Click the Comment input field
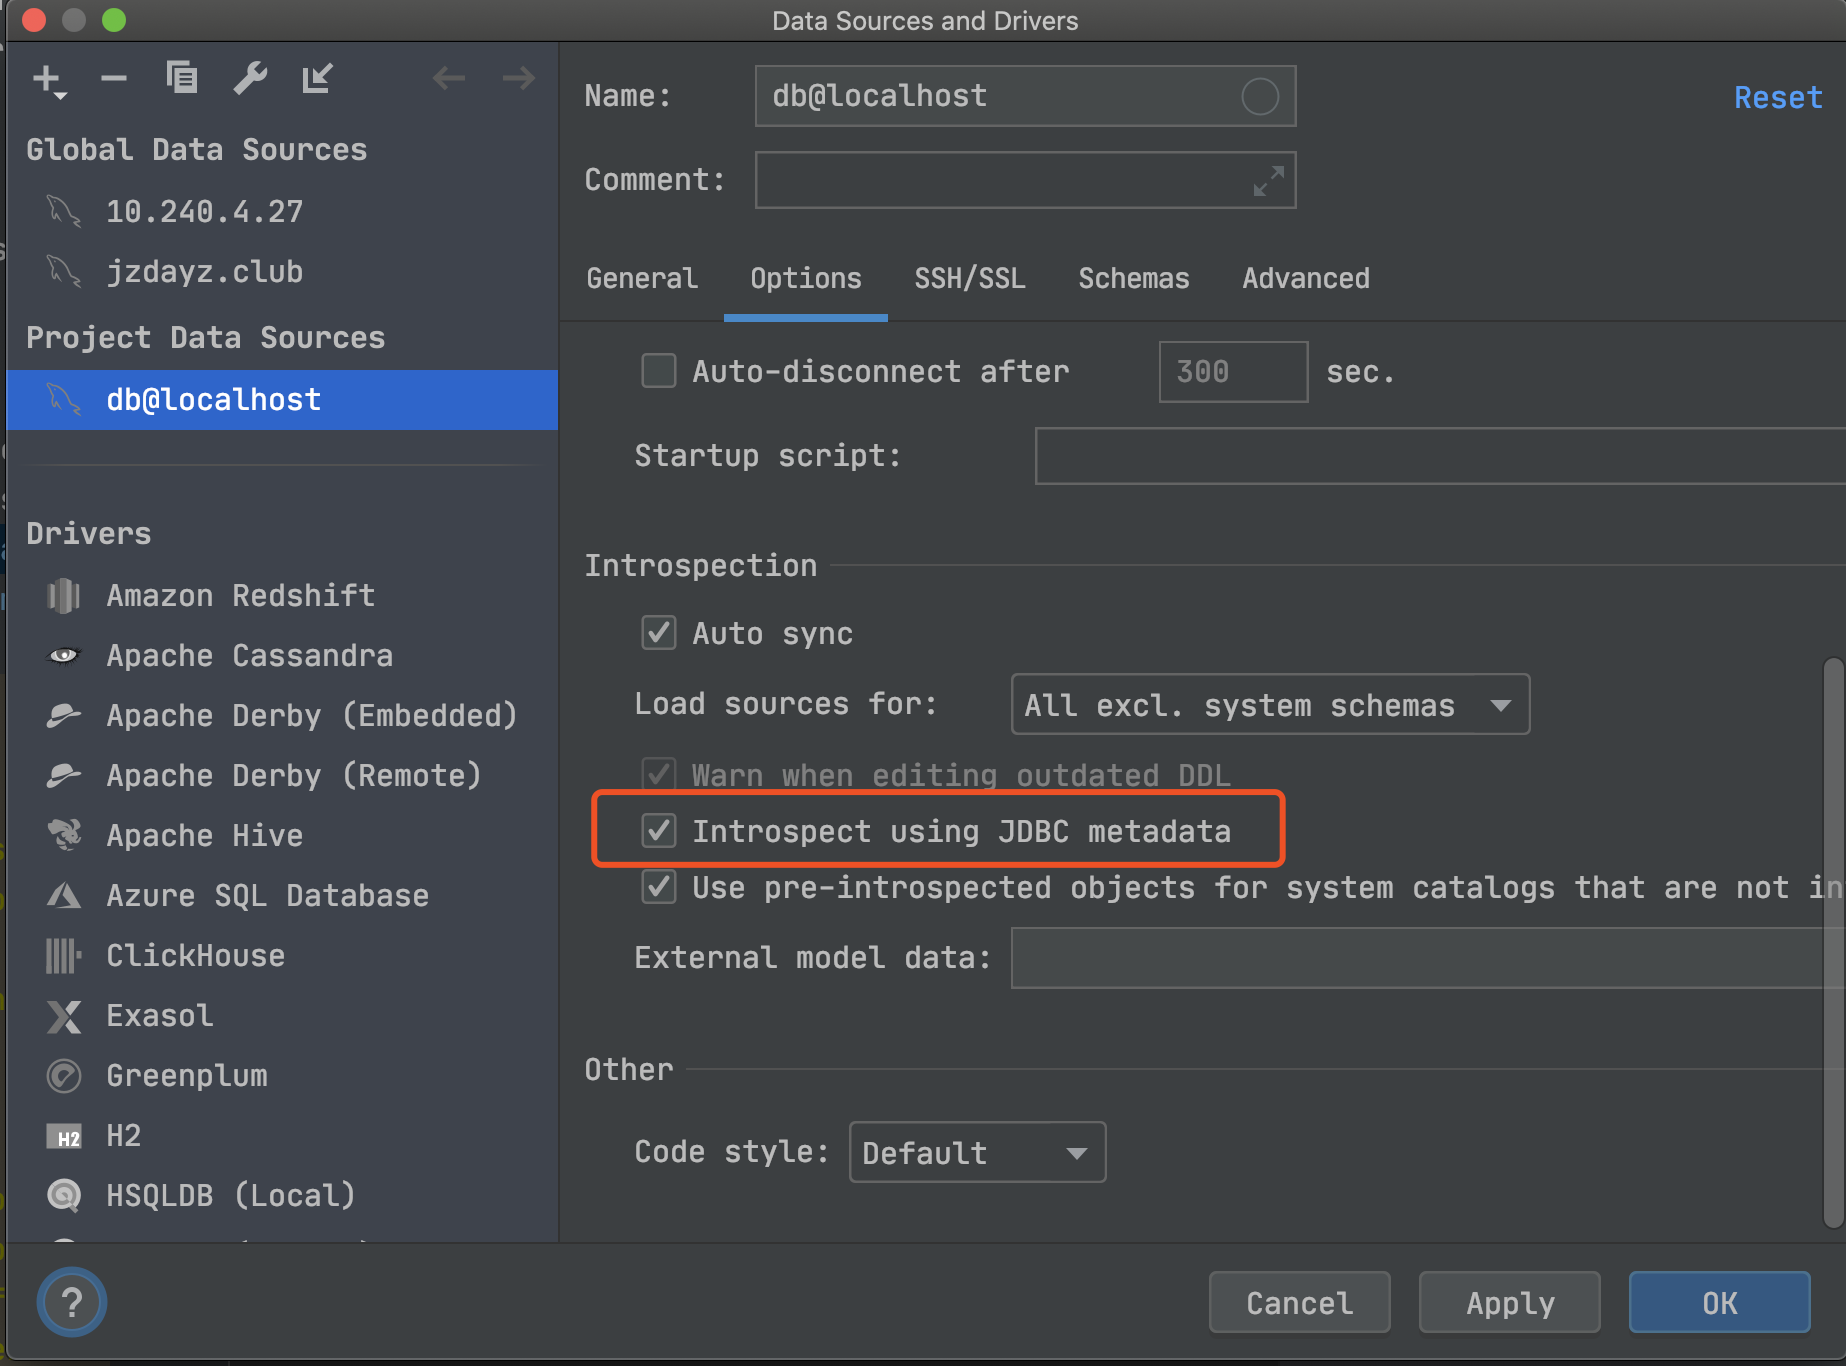The width and height of the screenshot is (1846, 1366). click(x=1025, y=180)
